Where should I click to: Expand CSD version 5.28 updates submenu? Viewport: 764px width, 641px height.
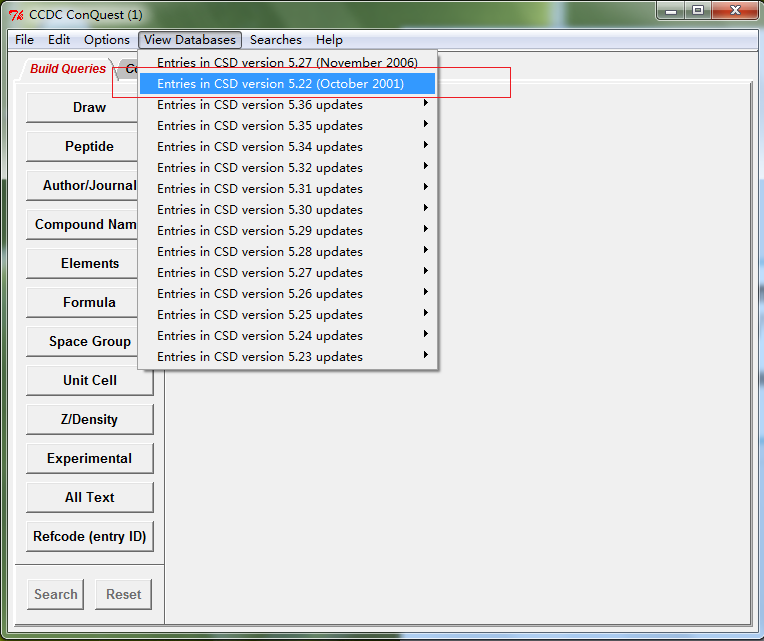click(287, 251)
